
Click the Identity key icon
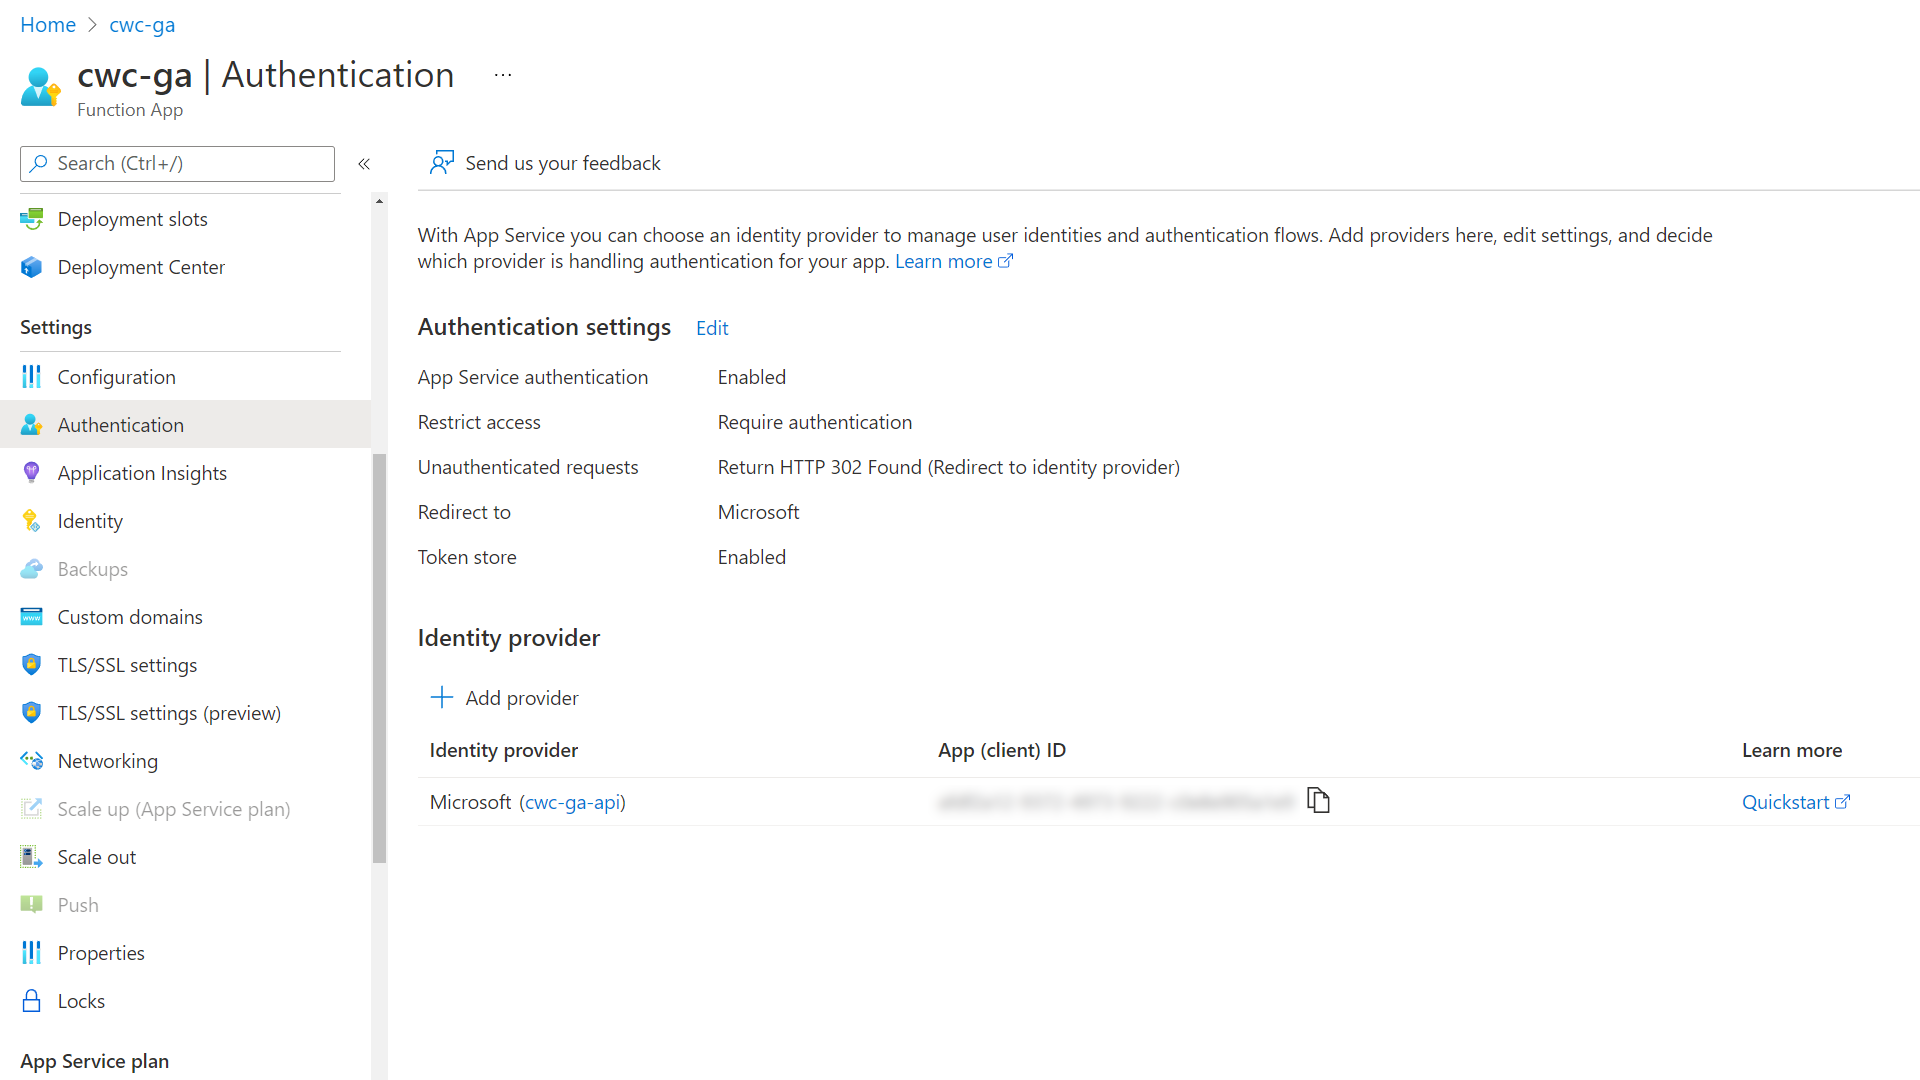coord(31,520)
